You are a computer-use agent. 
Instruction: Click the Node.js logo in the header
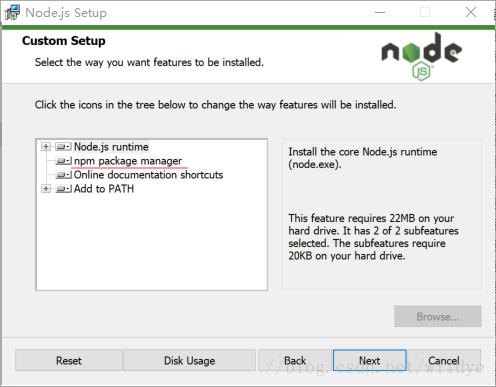421,57
